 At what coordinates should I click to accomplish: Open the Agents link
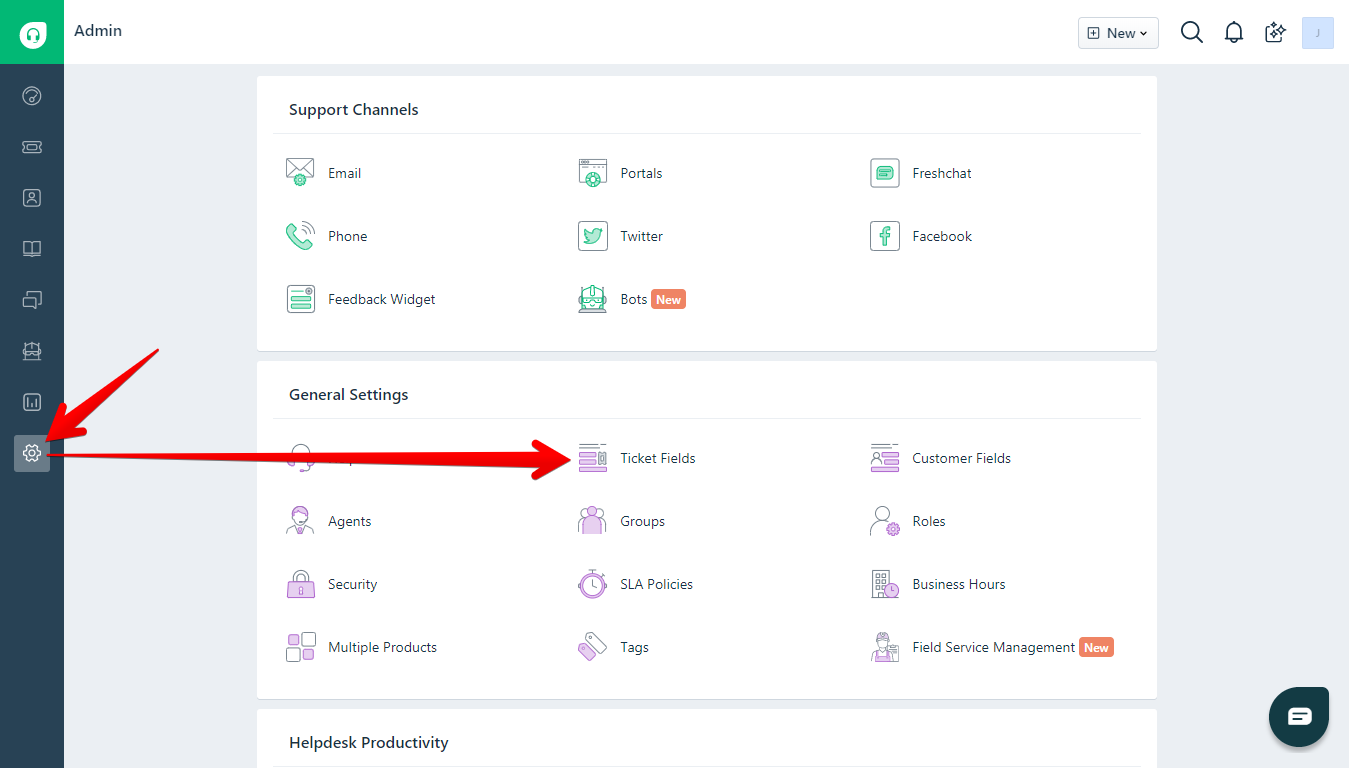tap(349, 521)
